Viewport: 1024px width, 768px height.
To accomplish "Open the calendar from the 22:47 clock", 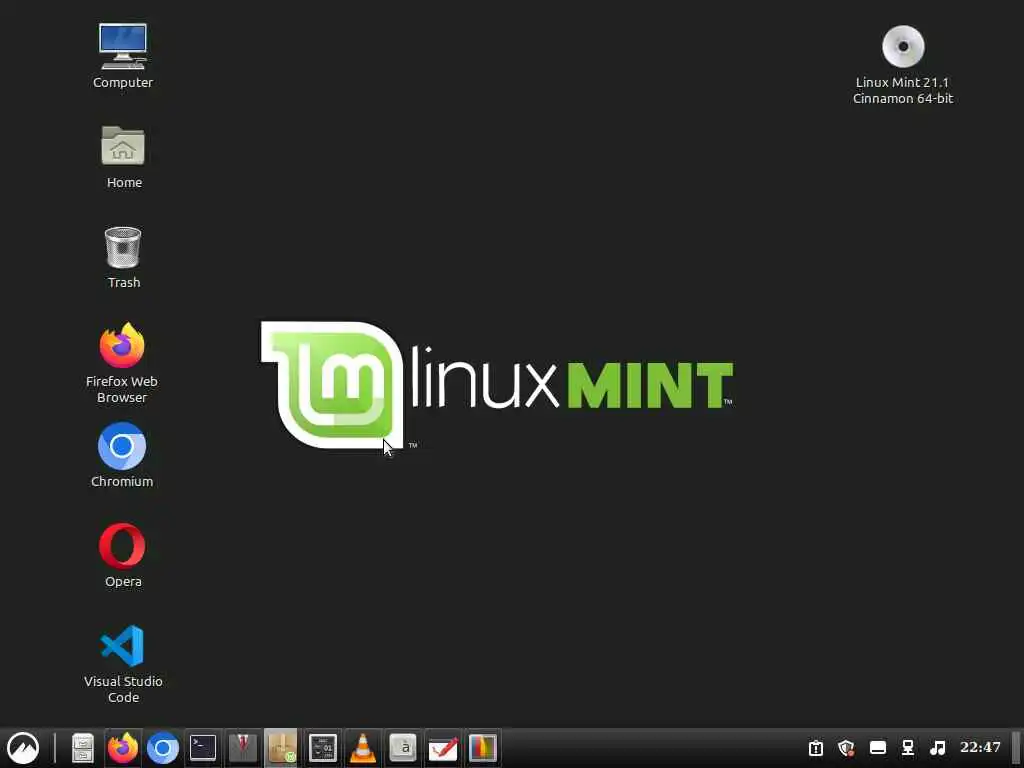I will (980, 747).
